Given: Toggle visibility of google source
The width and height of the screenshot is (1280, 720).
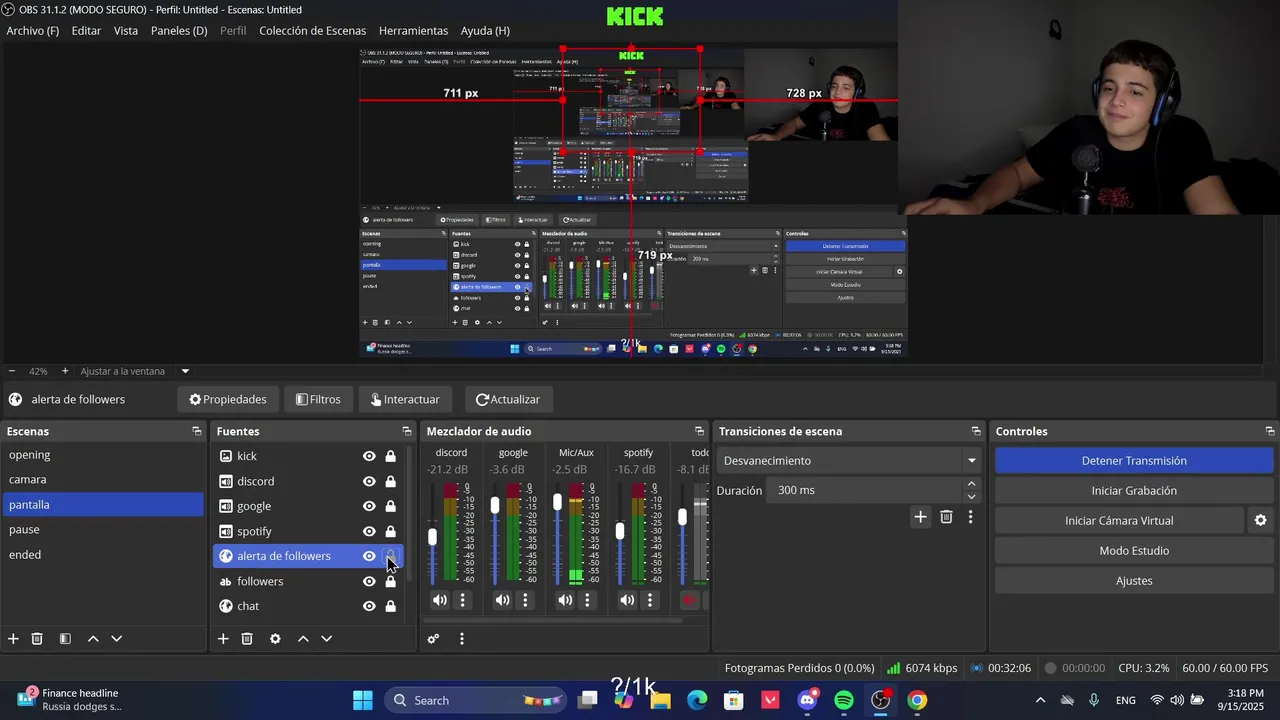Looking at the screenshot, I should pyautogui.click(x=369, y=506).
